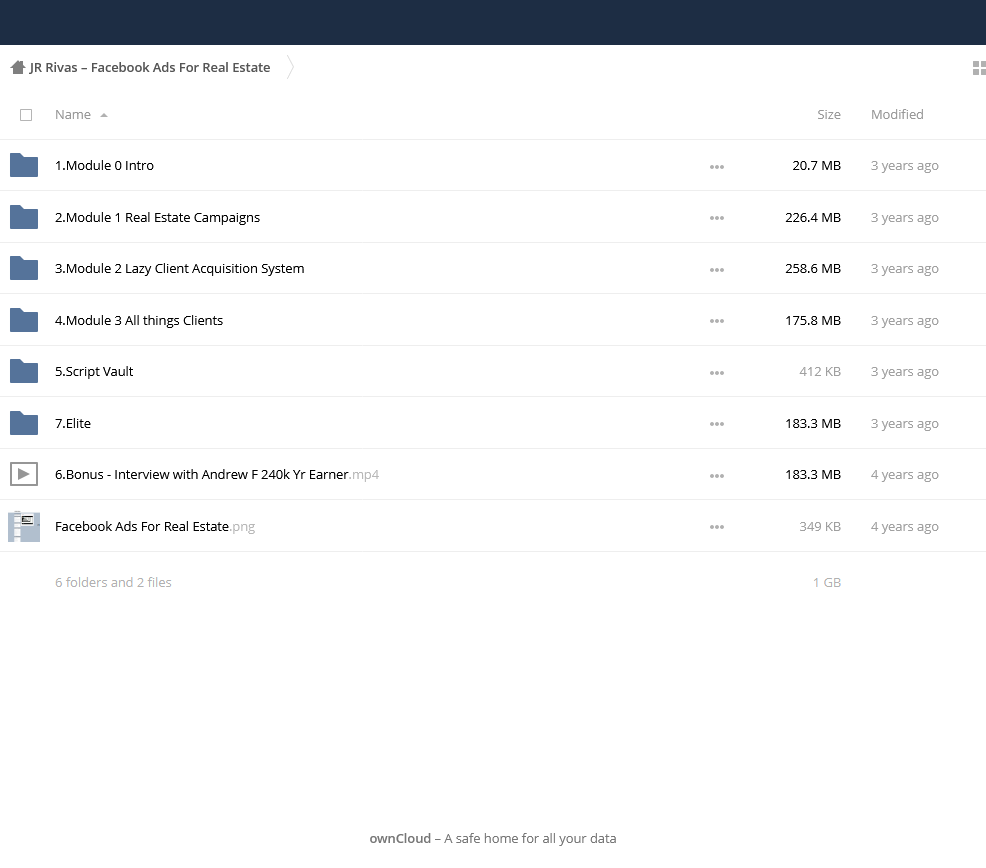Toggle the Name sort direction arrow
This screenshot has height=868, width=986.
(x=104, y=115)
